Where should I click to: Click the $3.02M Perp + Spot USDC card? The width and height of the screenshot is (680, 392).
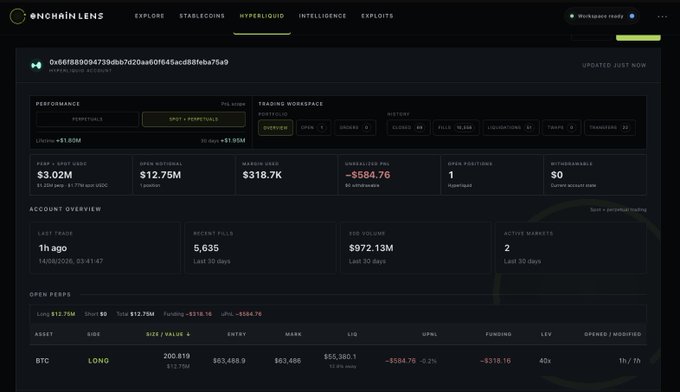[81, 175]
